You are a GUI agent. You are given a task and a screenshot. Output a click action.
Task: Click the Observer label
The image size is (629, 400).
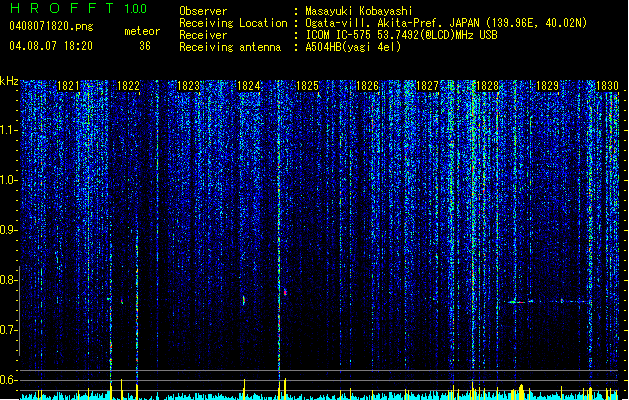[x=203, y=11]
